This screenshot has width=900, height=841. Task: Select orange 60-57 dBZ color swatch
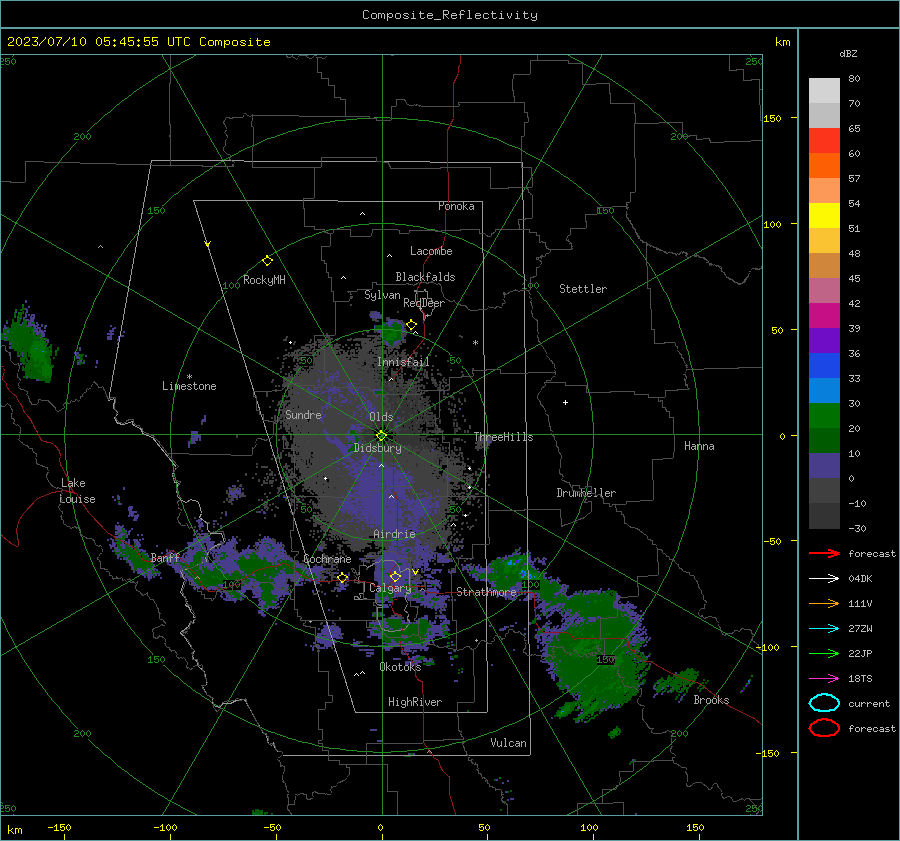[x=824, y=165]
